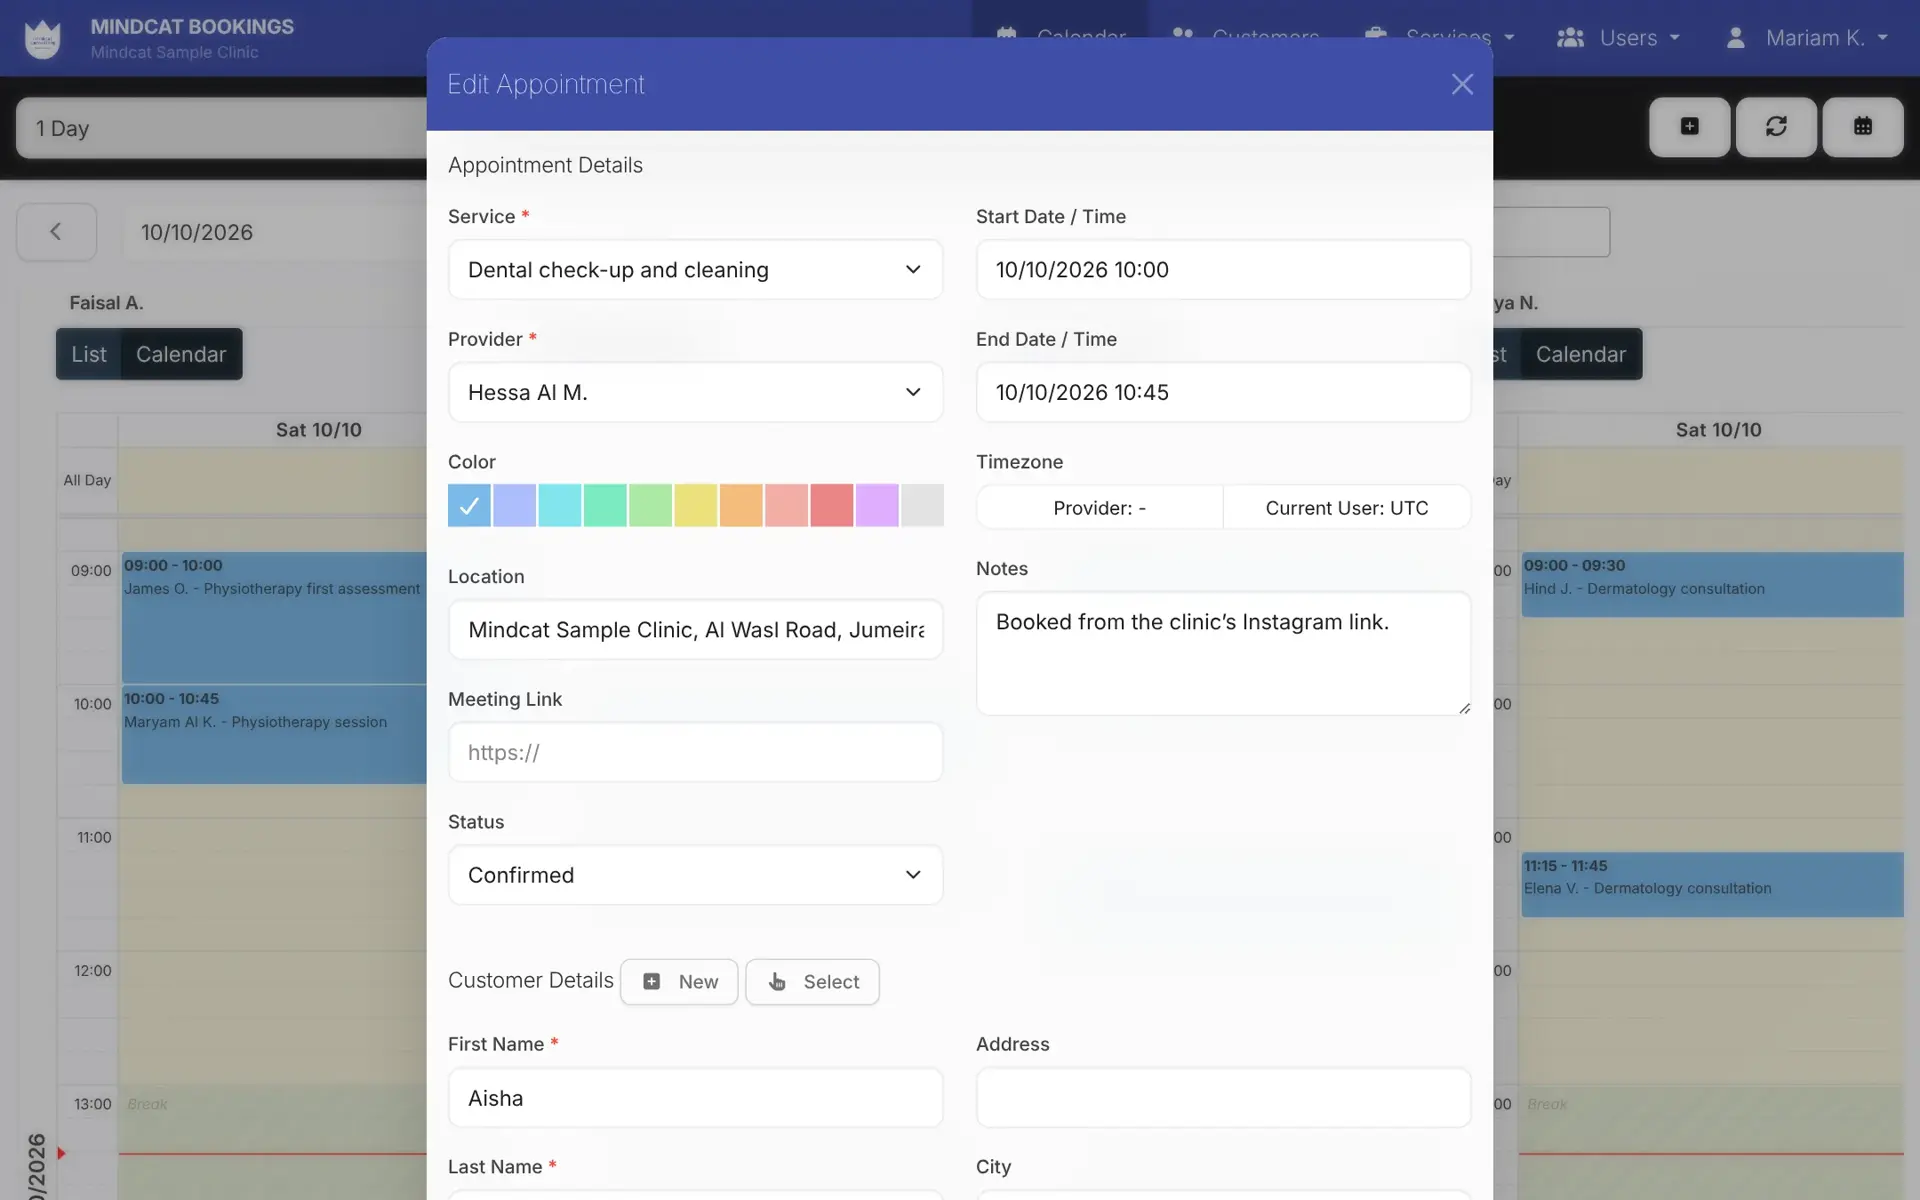This screenshot has width=1920, height=1200.
Task: Click End Date / Time field
Action: click(x=1223, y=392)
